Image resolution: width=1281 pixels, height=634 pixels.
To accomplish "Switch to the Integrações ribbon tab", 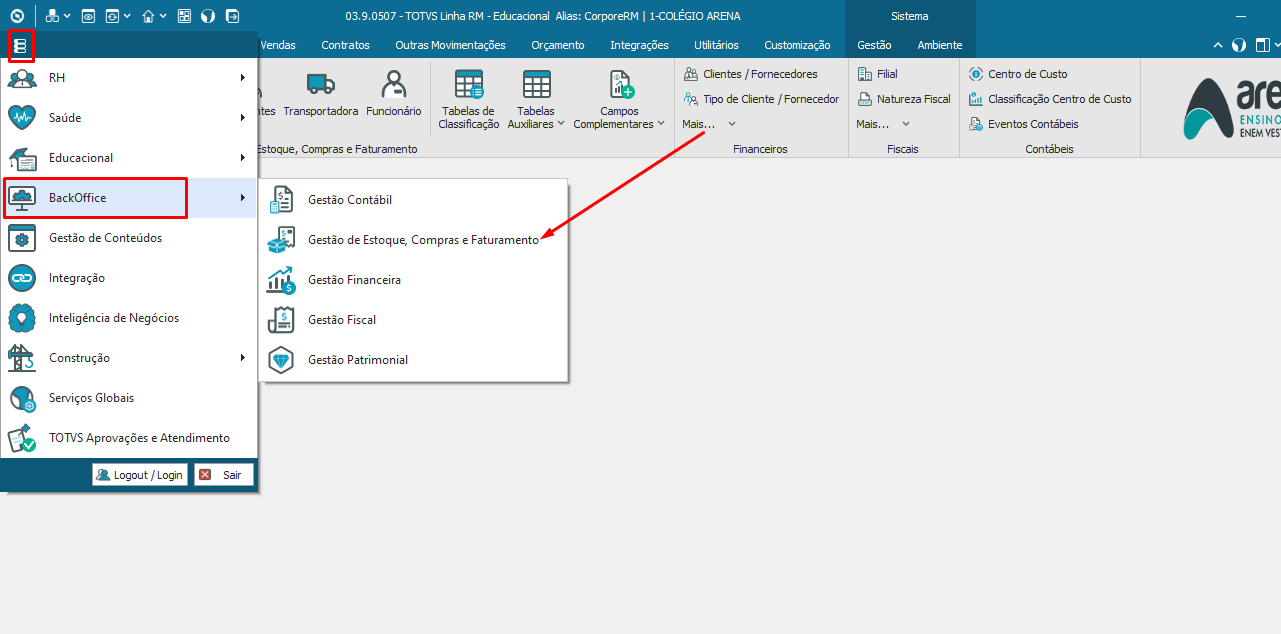I will [x=639, y=45].
